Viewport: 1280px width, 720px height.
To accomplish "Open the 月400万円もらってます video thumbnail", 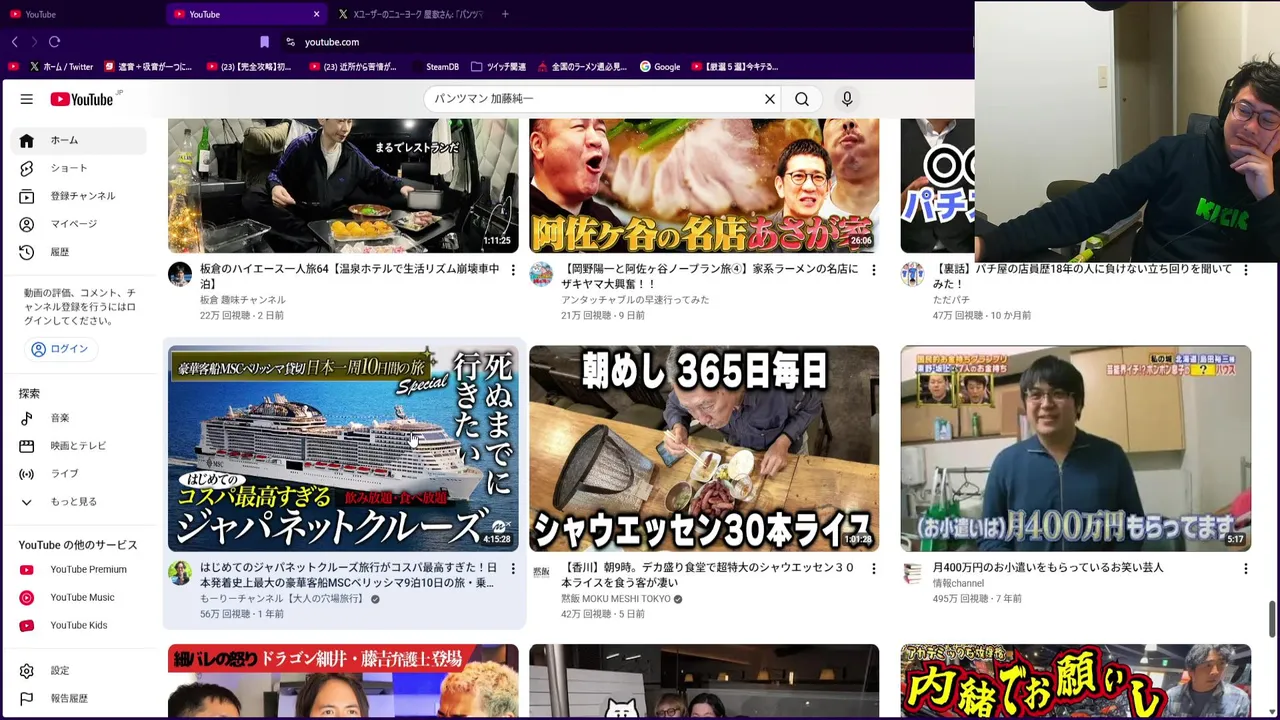I will click(1075, 448).
